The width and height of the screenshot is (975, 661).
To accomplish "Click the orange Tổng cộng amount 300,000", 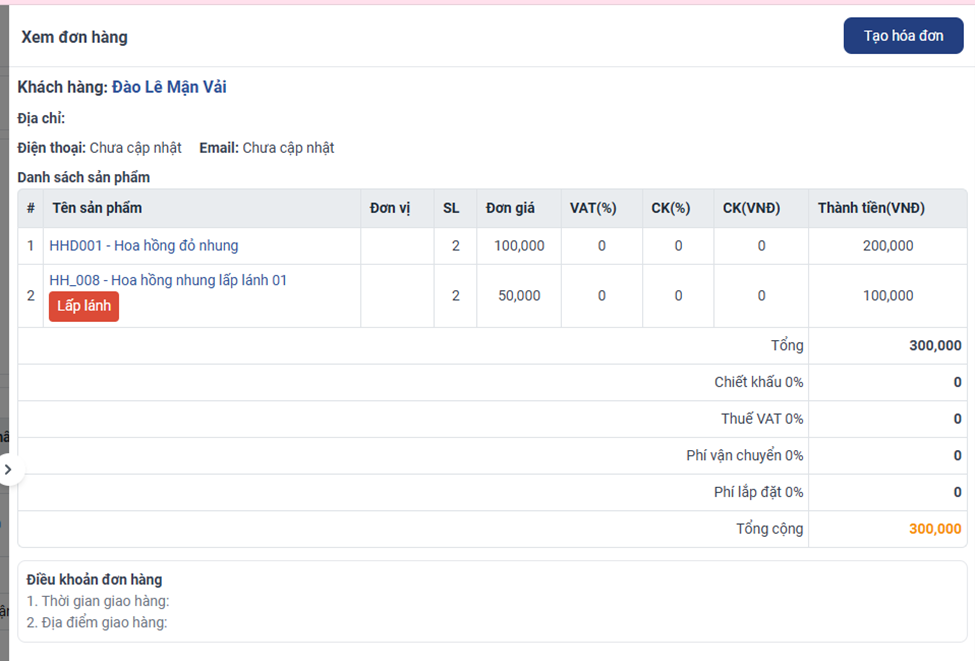I will tap(935, 529).
